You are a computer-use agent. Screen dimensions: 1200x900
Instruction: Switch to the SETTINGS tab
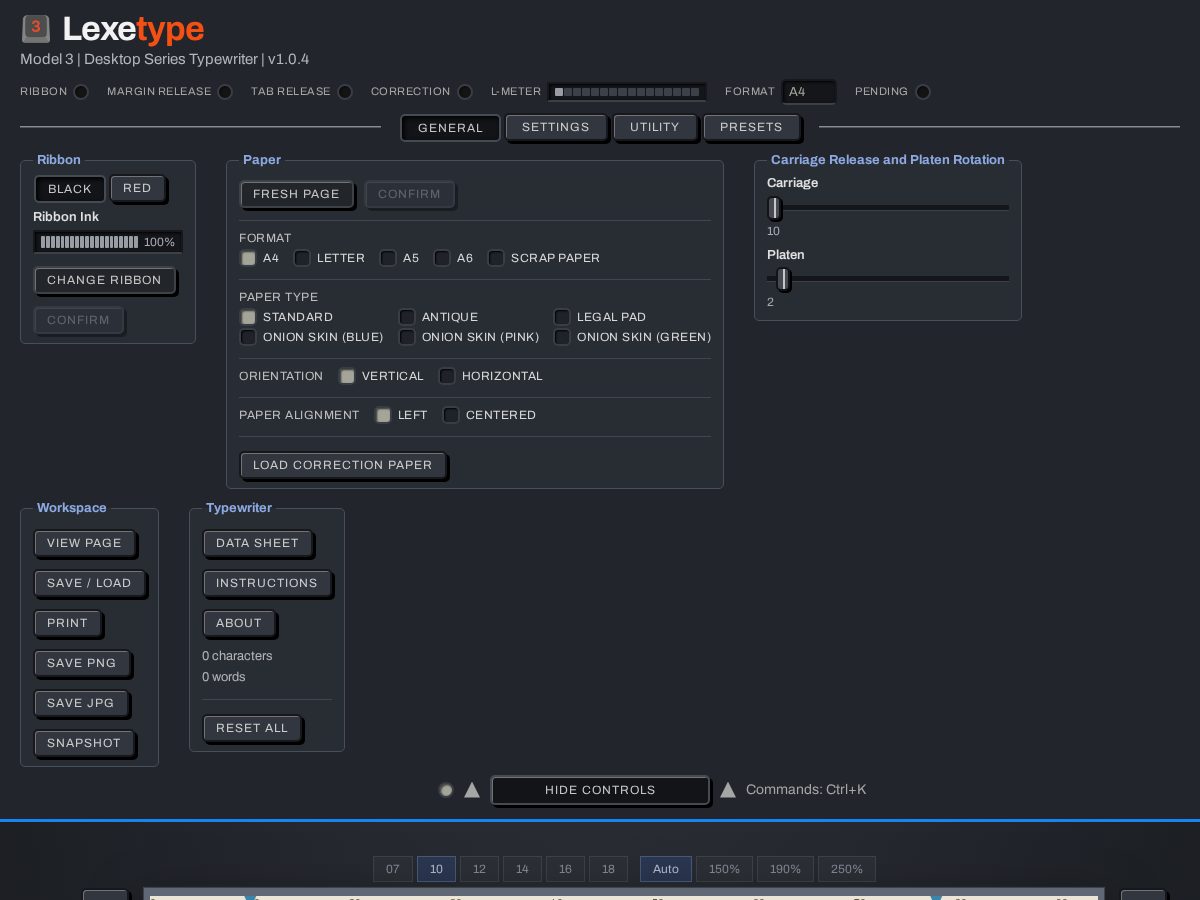[556, 127]
